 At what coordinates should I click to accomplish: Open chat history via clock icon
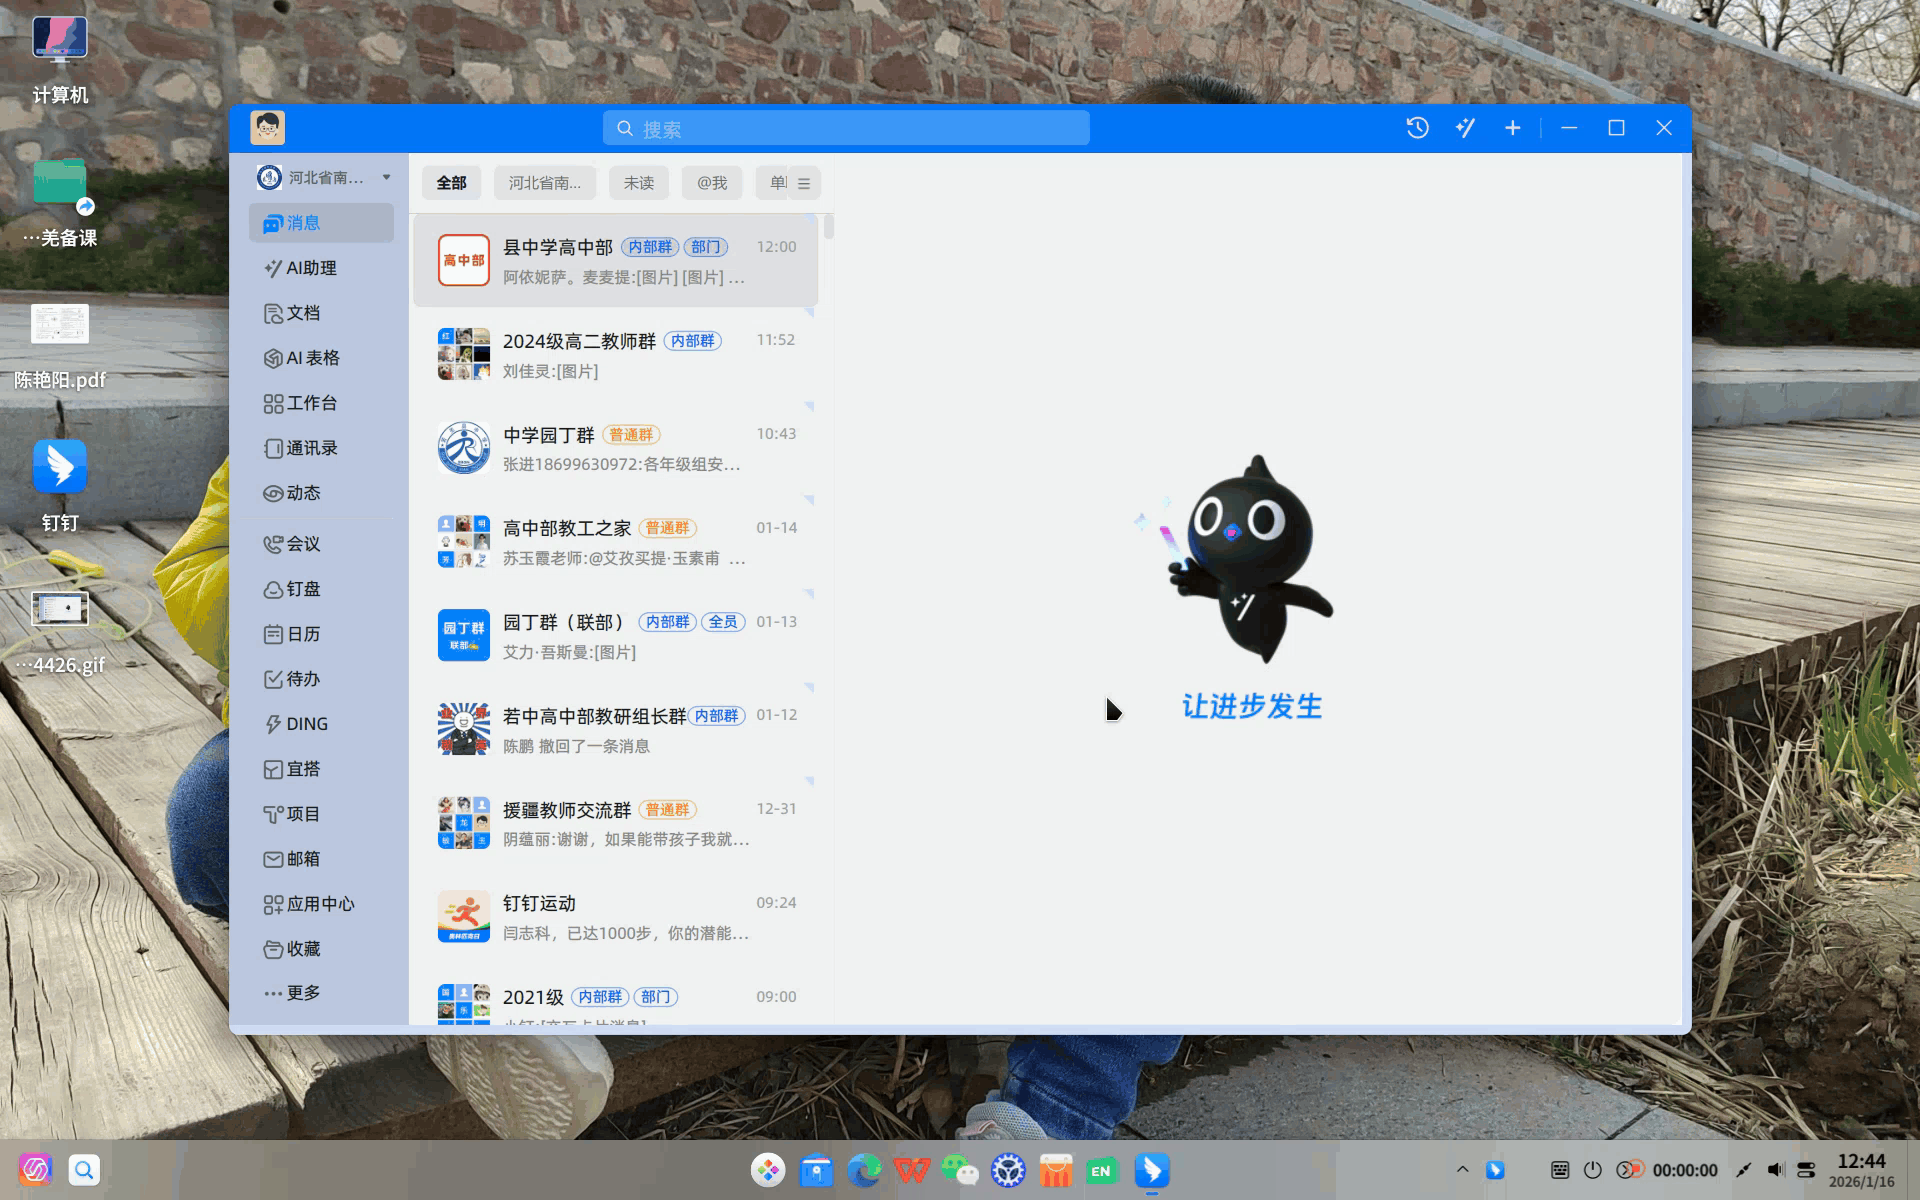(1416, 128)
